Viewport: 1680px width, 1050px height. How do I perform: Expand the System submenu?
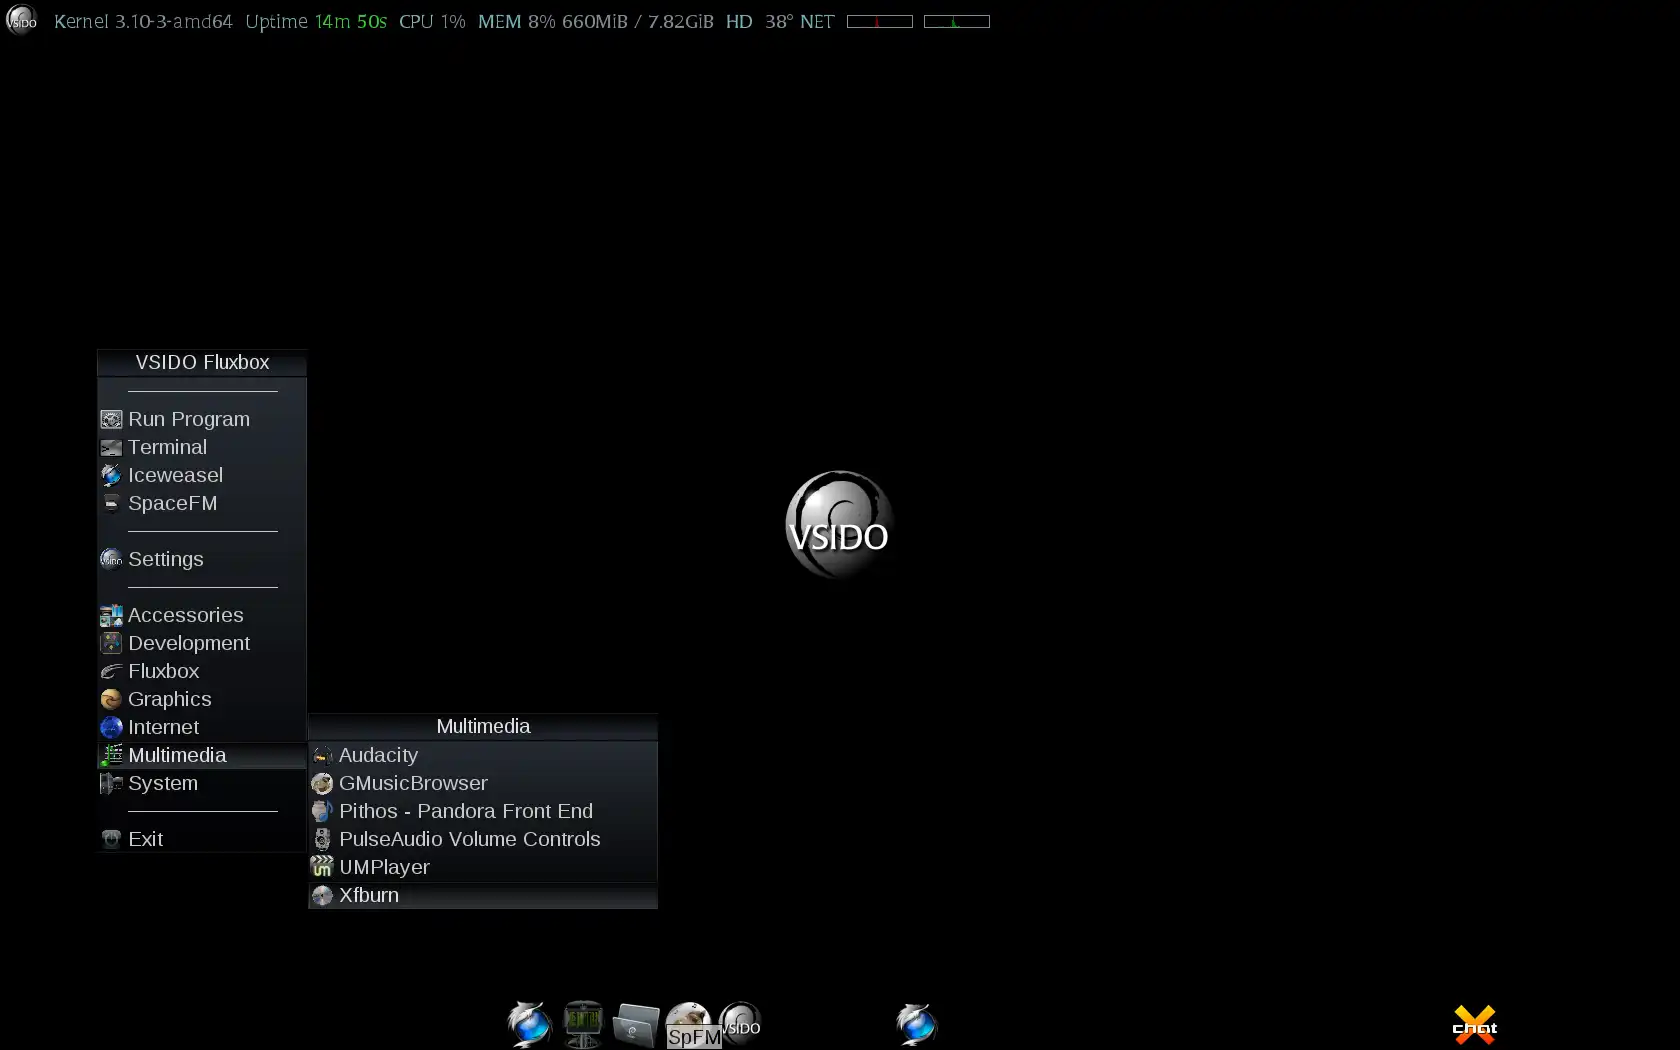[x=202, y=783]
